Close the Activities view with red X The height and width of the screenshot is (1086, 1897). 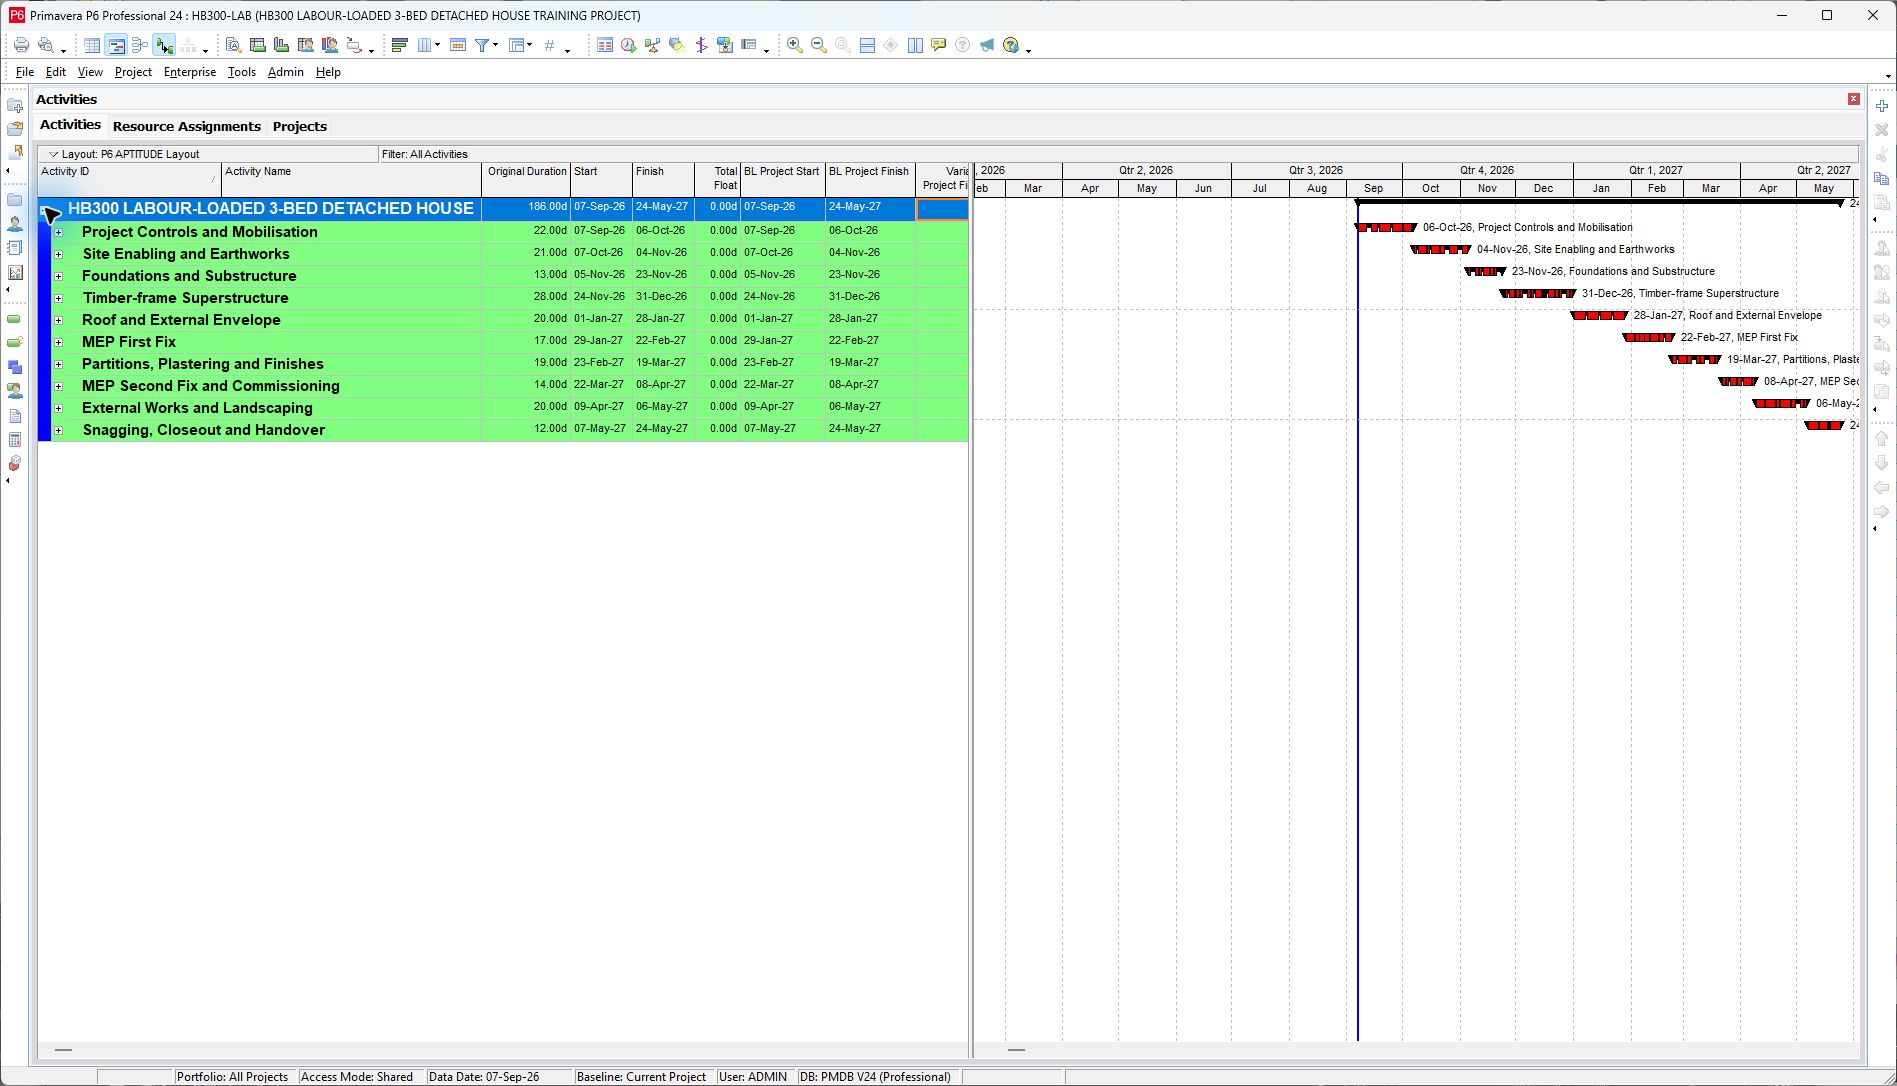[x=1853, y=99]
